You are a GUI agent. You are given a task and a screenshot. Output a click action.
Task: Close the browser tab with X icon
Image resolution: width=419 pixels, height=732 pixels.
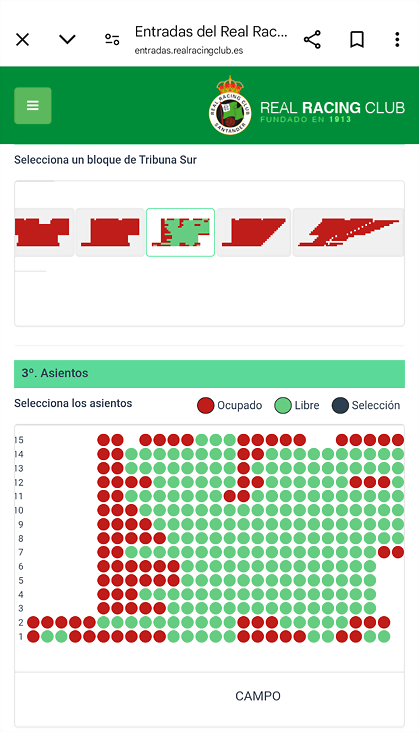pyautogui.click(x=22, y=40)
